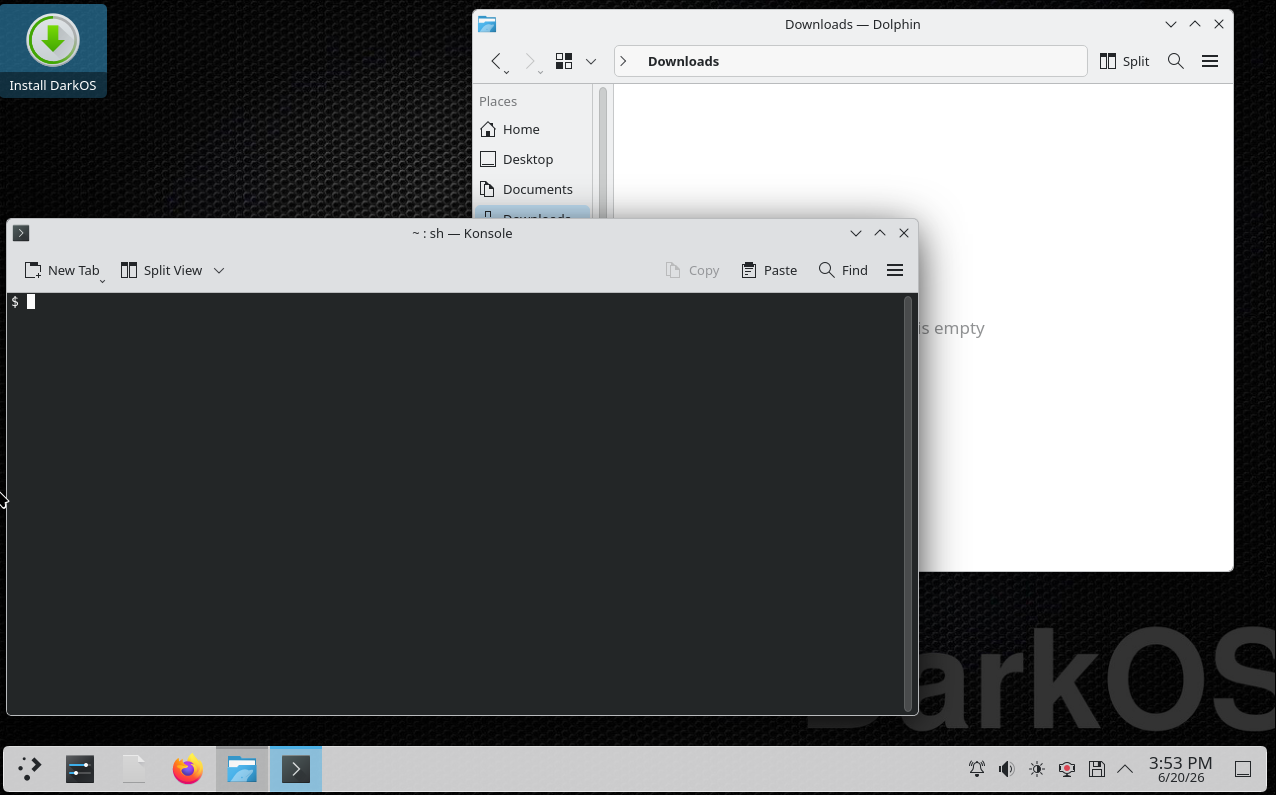1276x795 pixels.
Task: Open Konsole hamburger menu
Action: pyautogui.click(x=895, y=270)
